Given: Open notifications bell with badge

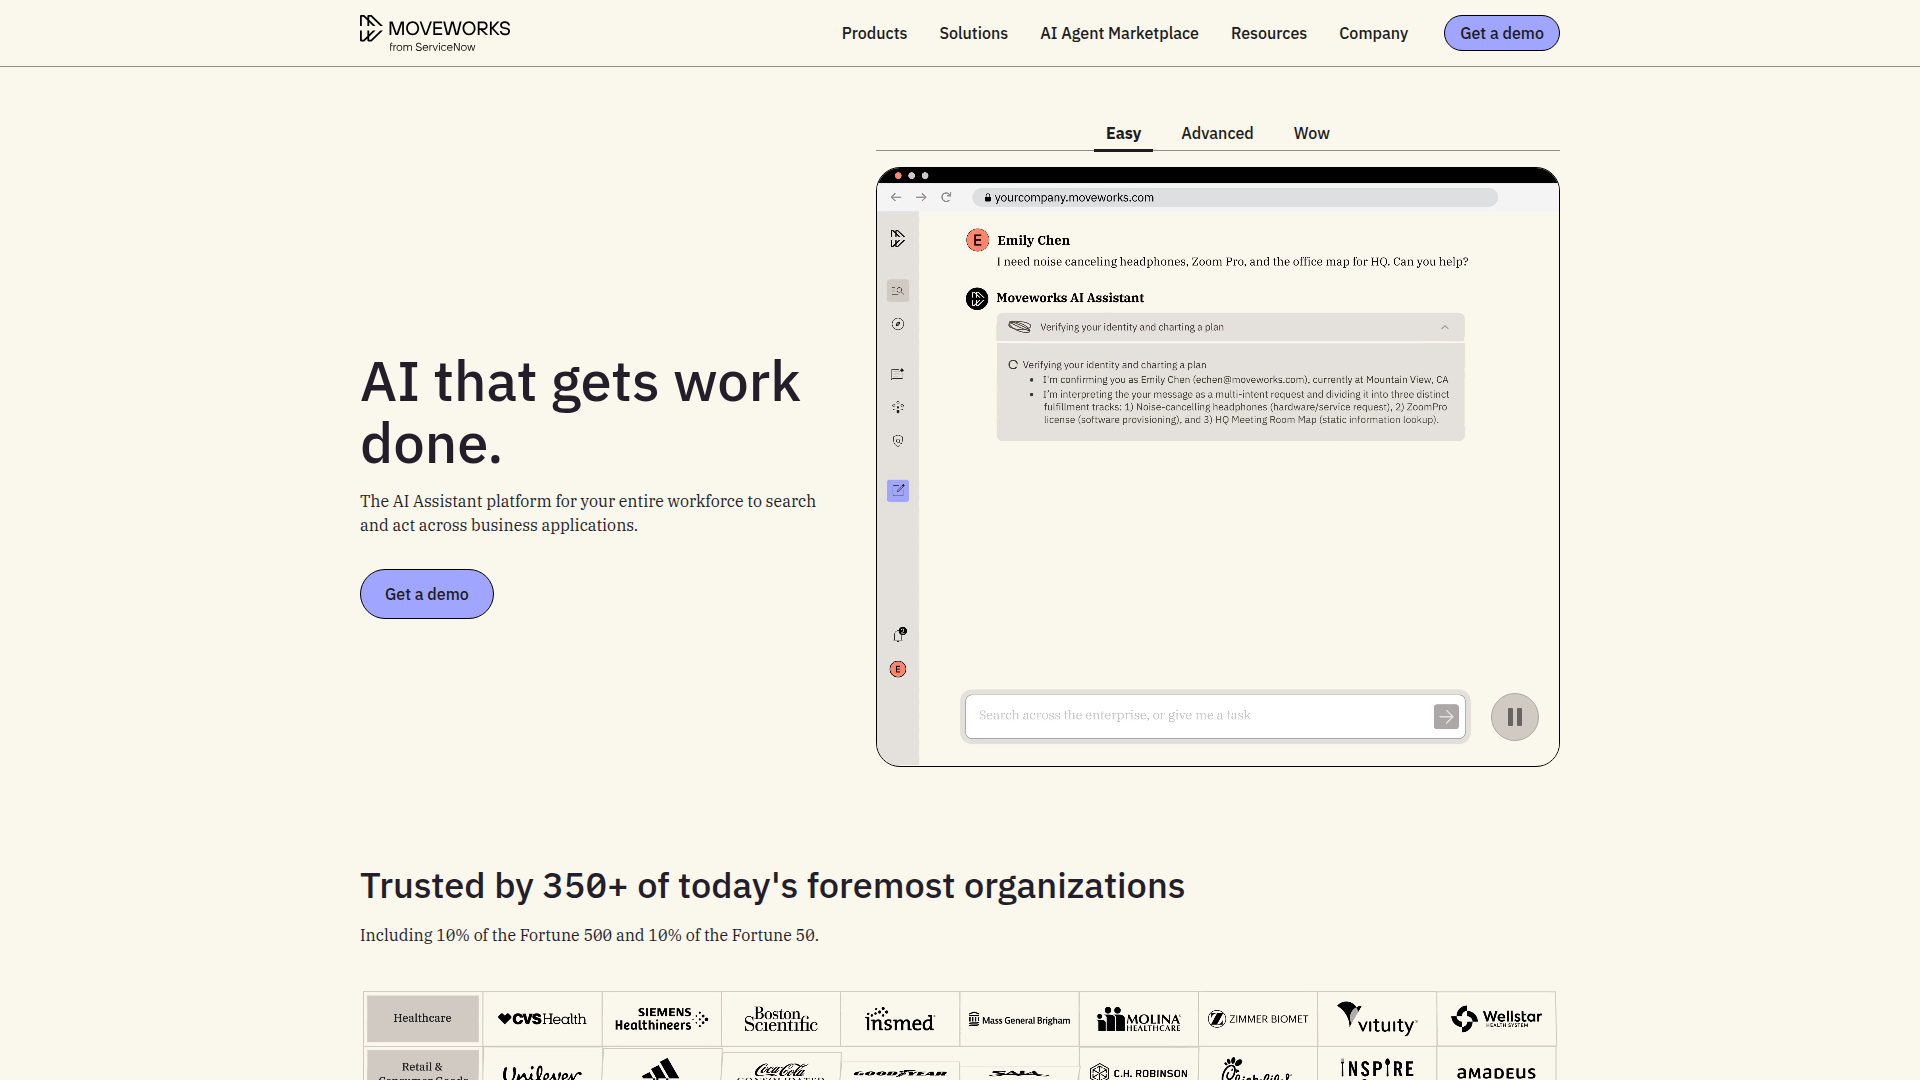Looking at the screenshot, I should 899,633.
